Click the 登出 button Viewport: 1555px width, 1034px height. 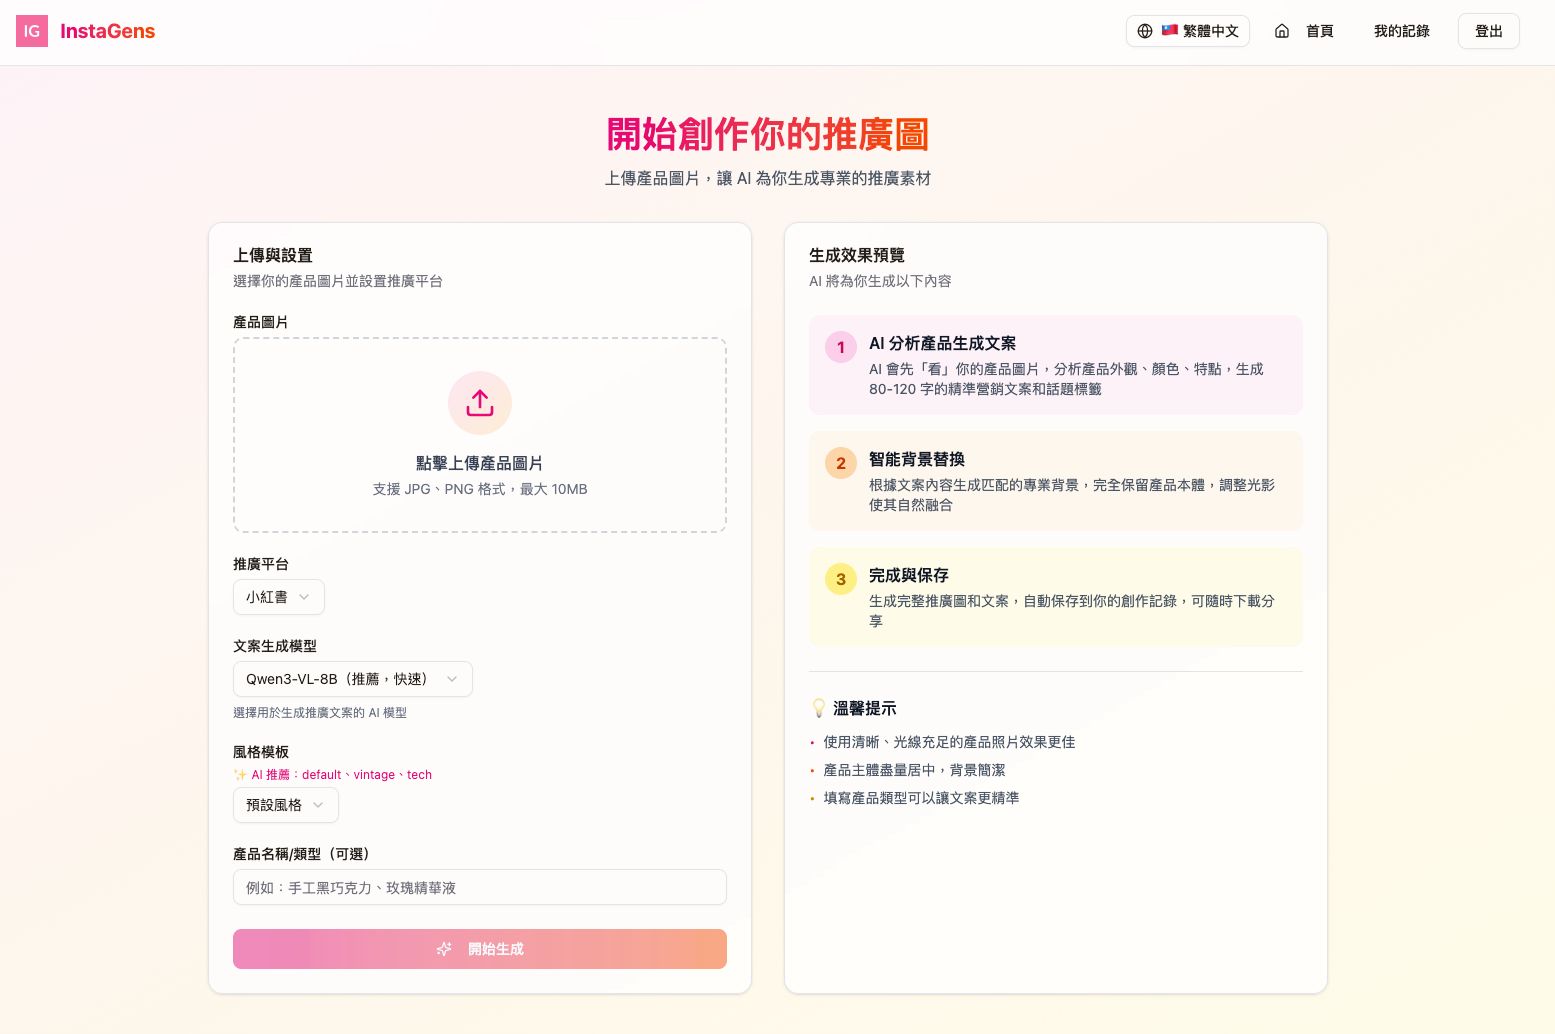(x=1488, y=31)
